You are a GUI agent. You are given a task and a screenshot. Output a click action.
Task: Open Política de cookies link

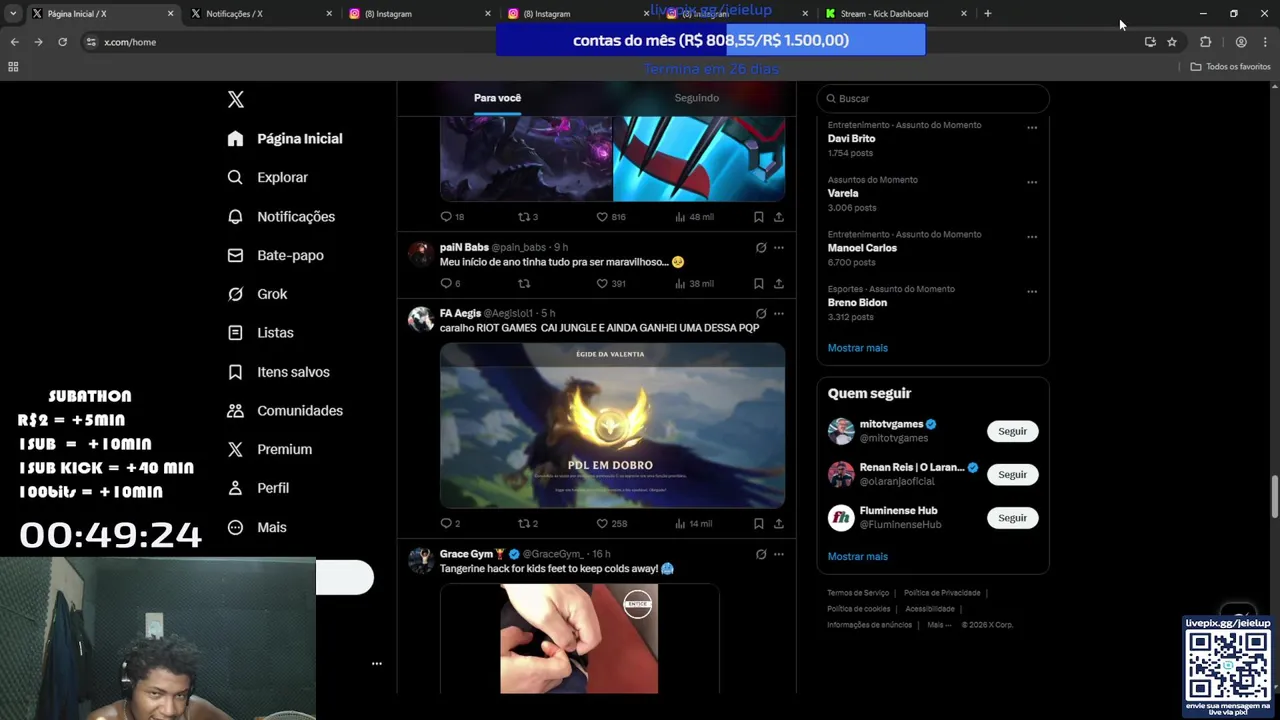coord(858,609)
